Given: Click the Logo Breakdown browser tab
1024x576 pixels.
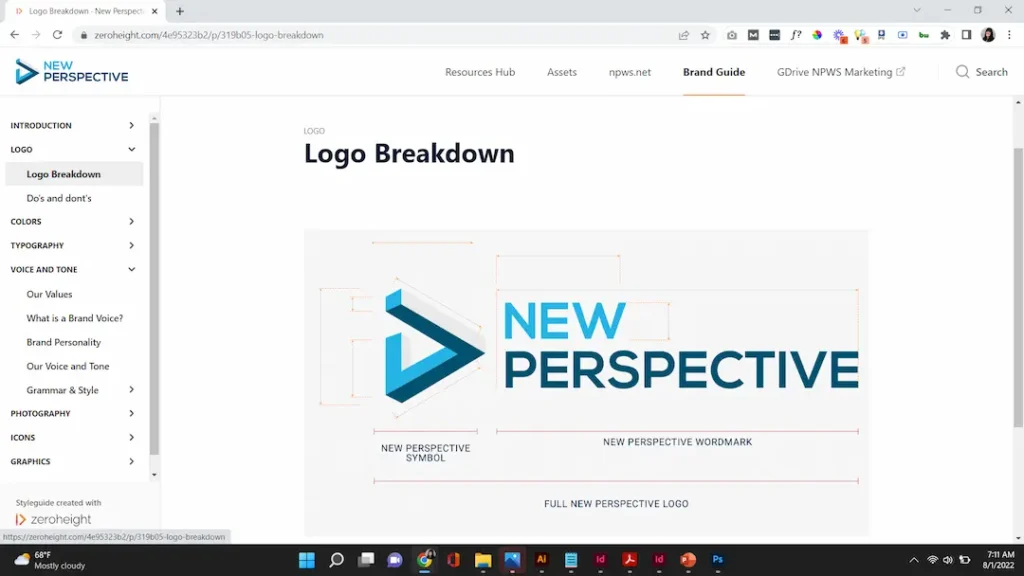Looking at the screenshot, I should [86, 11].
